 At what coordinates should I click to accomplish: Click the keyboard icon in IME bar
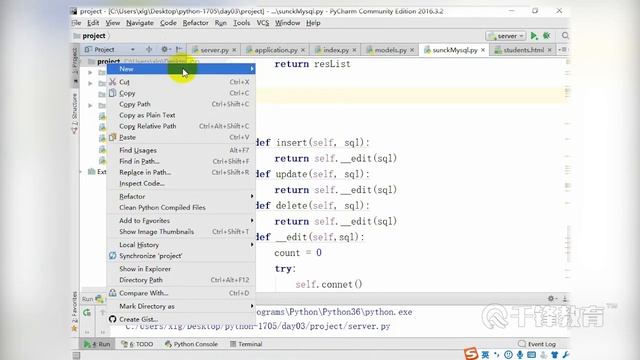(531, 355)
